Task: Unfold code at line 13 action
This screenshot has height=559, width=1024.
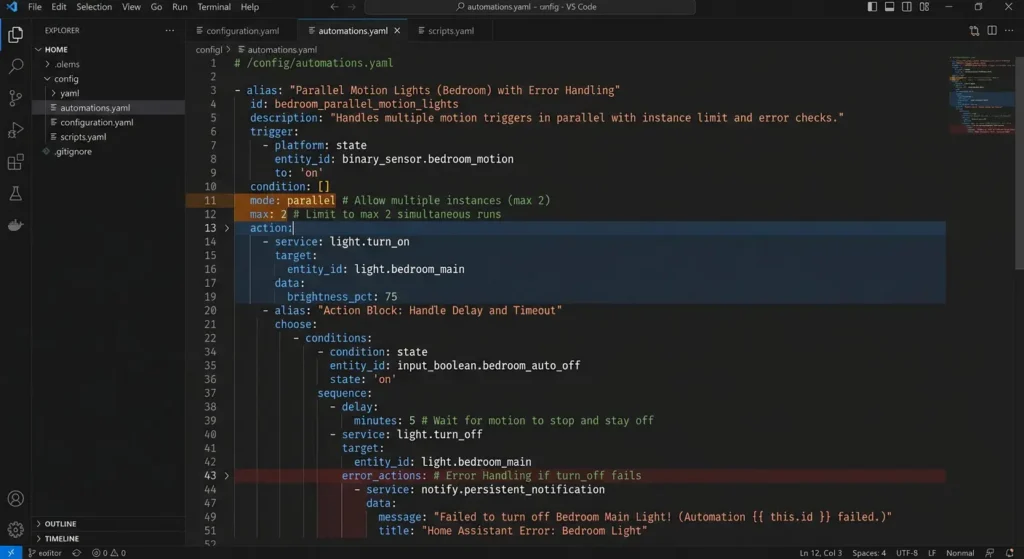Action: [227, 228]
